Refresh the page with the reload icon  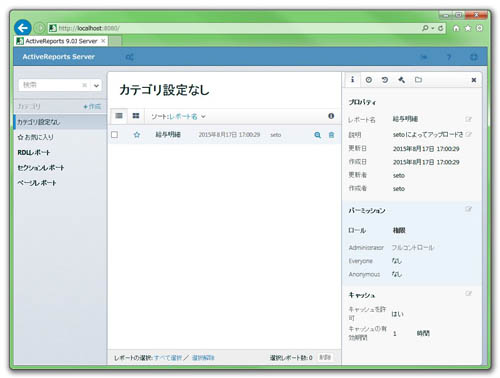tap(440, 28)
